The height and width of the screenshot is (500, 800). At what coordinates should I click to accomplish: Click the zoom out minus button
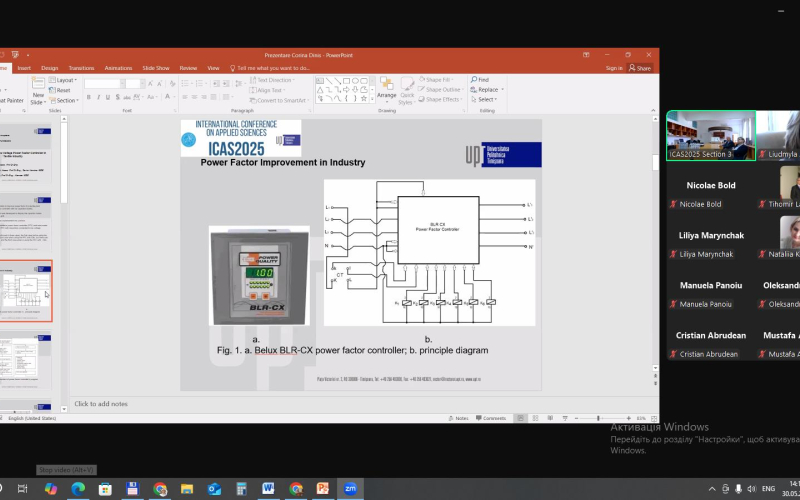(577, 418)
